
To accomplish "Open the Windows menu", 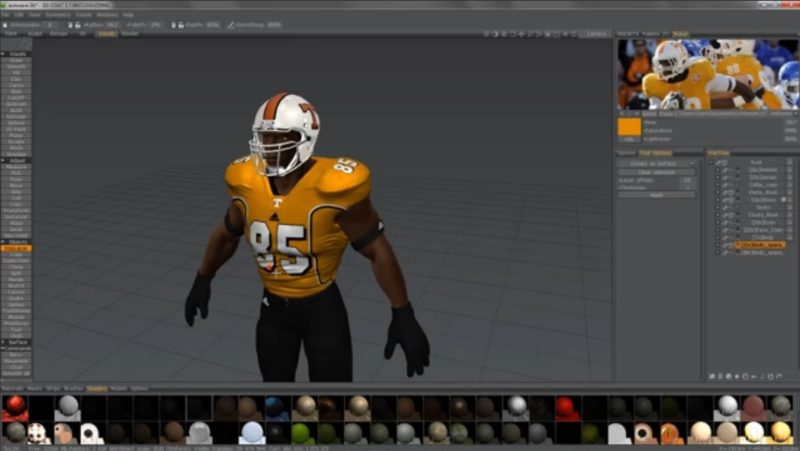I will pos(107,15).
